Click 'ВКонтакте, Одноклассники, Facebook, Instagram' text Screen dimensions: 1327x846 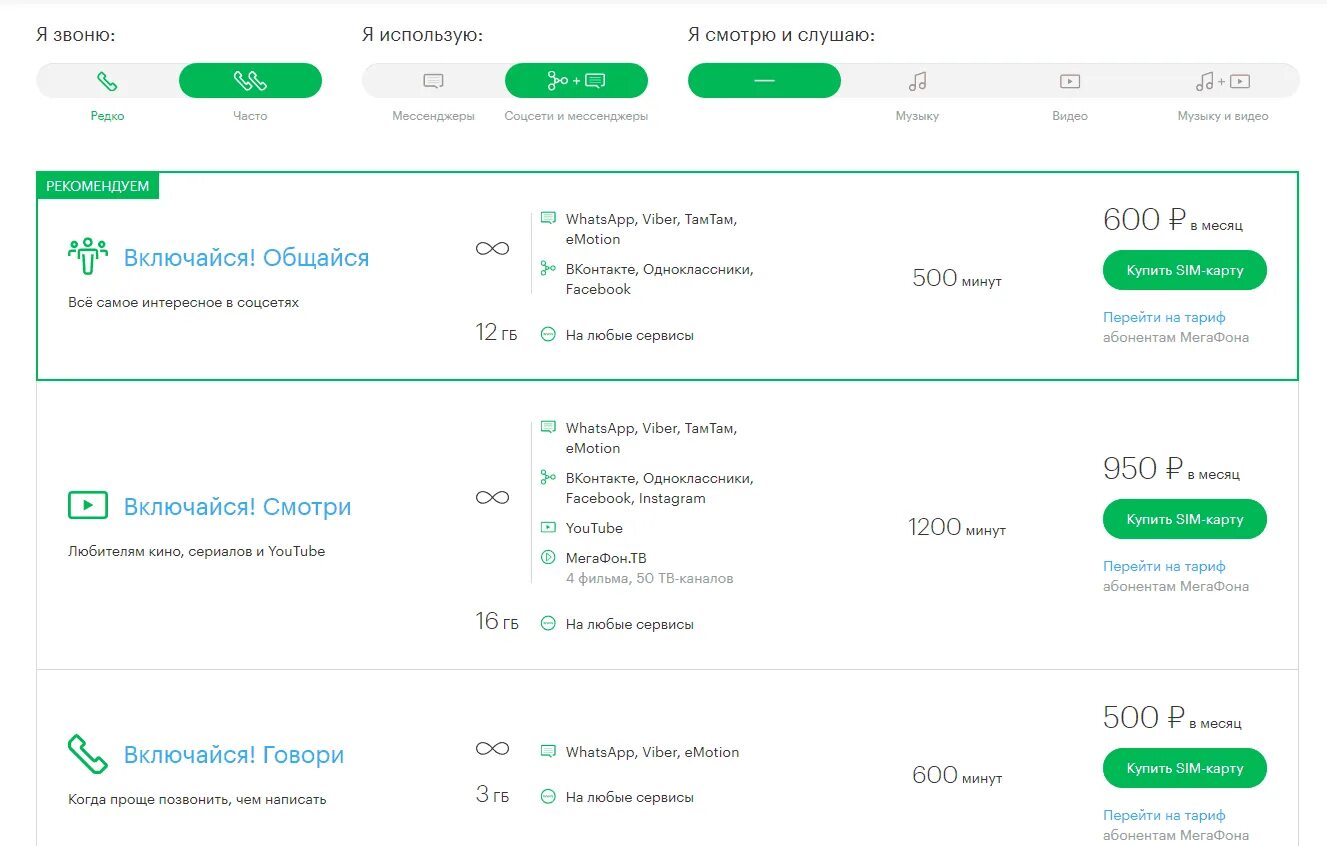click(x=660, y=488)
